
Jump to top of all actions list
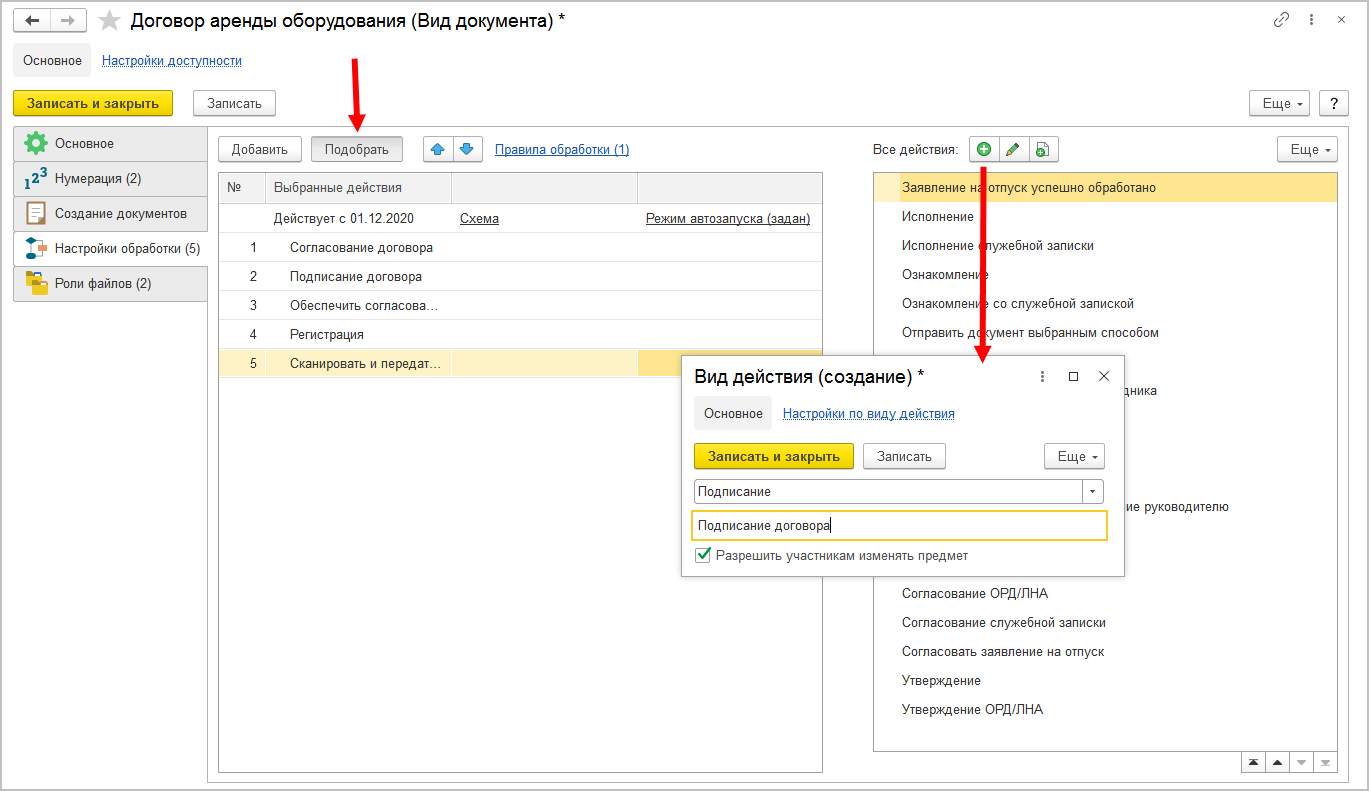coord(1253,763)
